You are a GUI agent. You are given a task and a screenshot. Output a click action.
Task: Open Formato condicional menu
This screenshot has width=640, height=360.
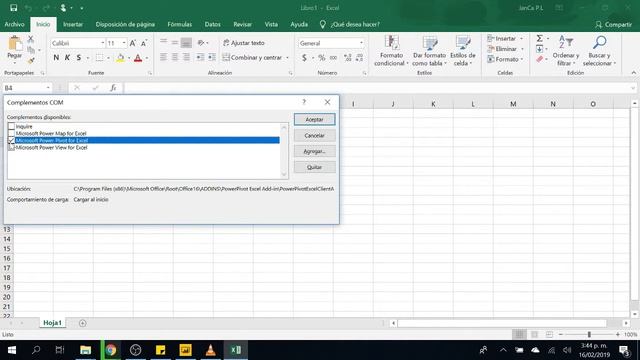pyautogui.click(x=391, y=51)
